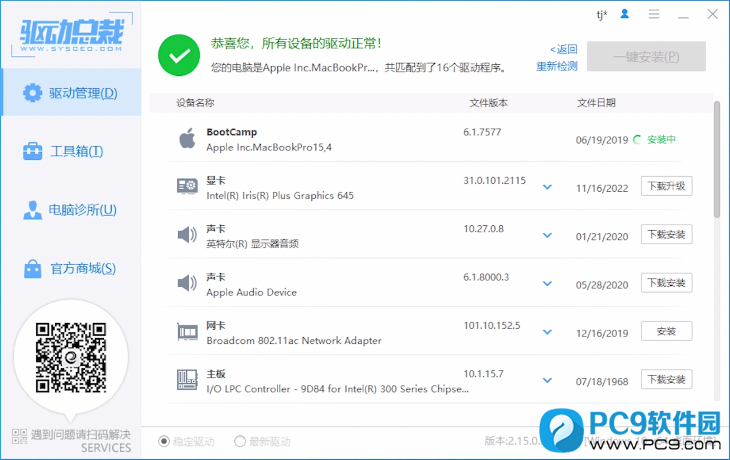This screenshot has width=730, height=460.
Task: Click the date 11/16/2022 text
Action: click(x=602, y=189)
